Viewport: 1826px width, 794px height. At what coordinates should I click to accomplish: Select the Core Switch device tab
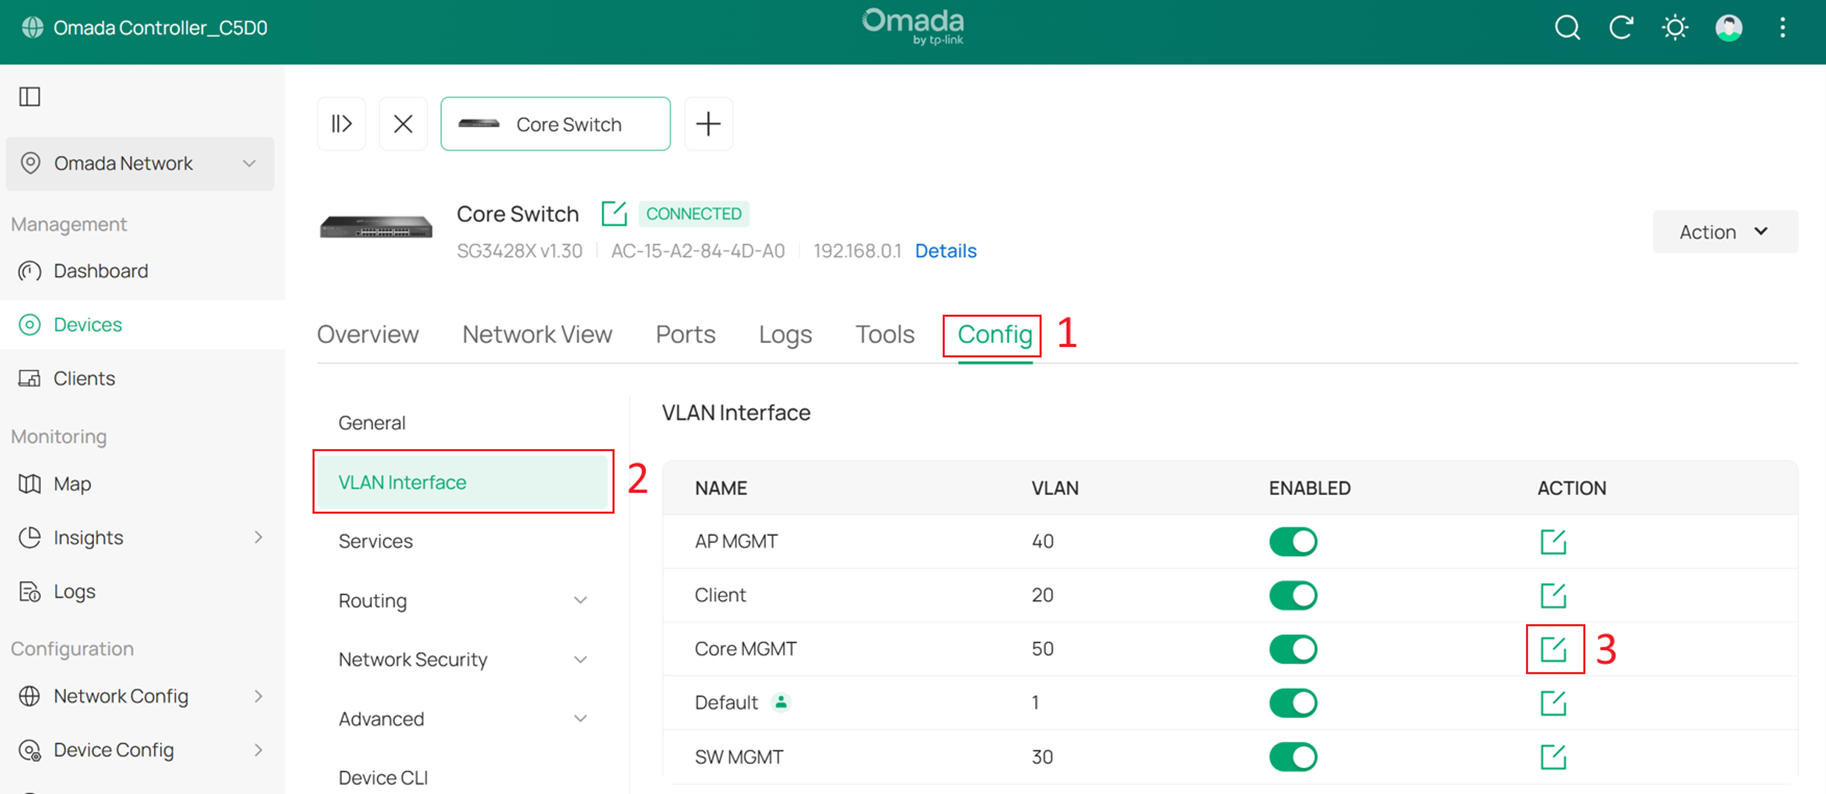pos(556,124)
